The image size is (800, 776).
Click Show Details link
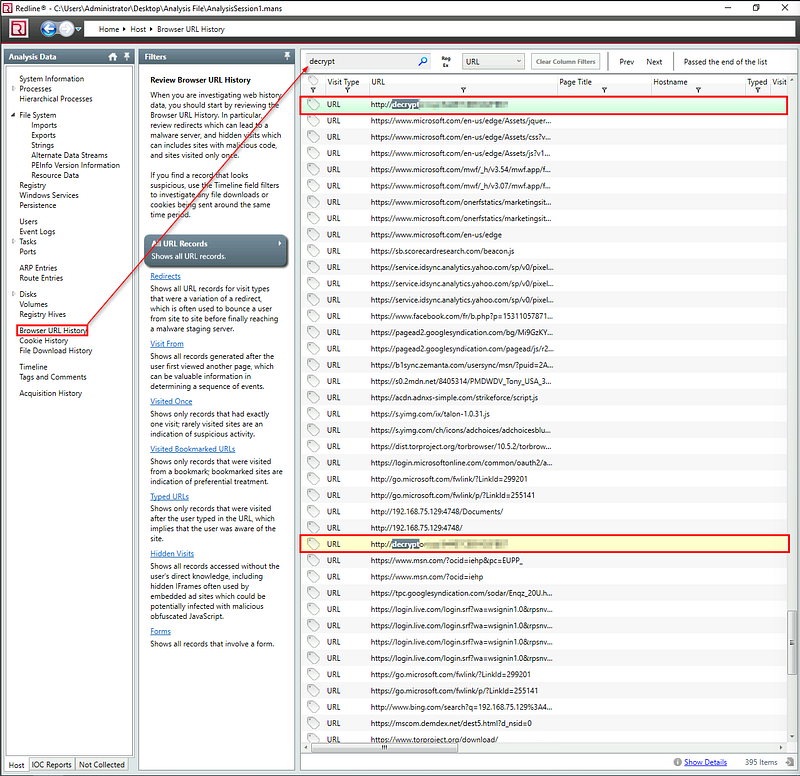pyautogui.click(x=705, y=762)
